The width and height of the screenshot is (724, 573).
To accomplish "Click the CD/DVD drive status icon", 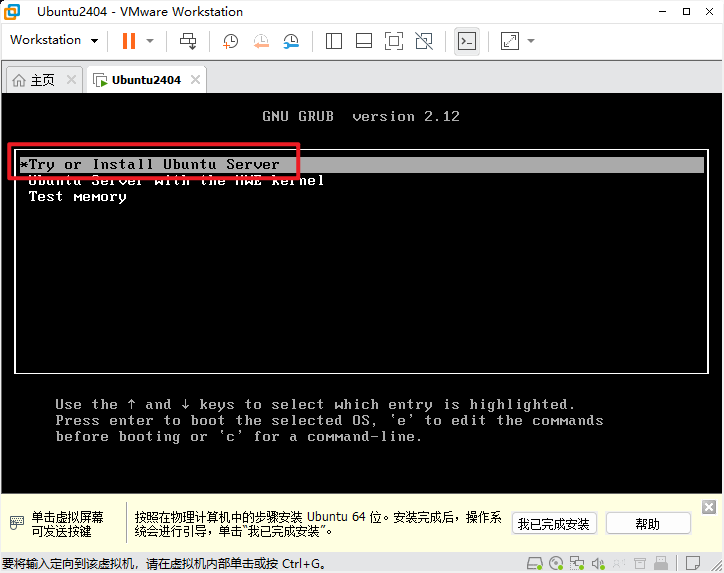I will tap(556, 563).
